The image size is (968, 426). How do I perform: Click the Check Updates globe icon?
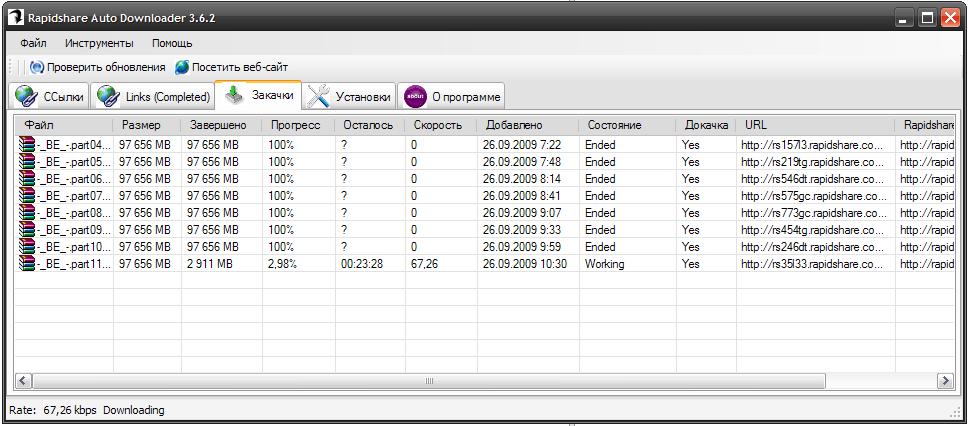37,67
